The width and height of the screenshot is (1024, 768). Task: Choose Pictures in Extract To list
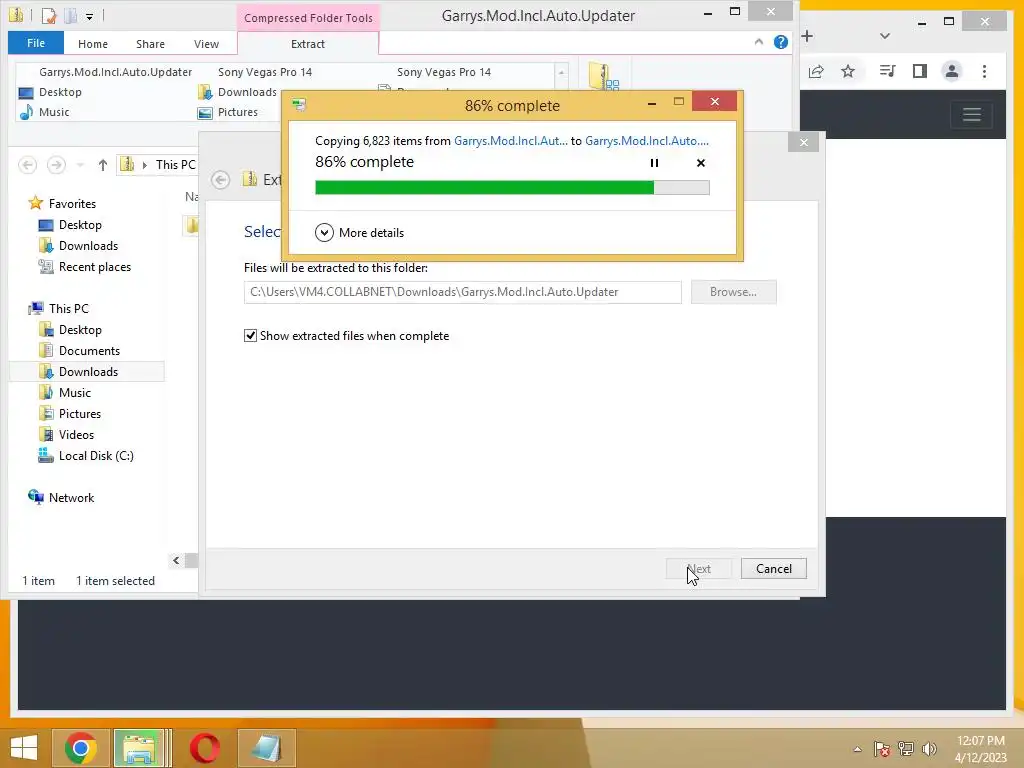click(x=228, y=112)
